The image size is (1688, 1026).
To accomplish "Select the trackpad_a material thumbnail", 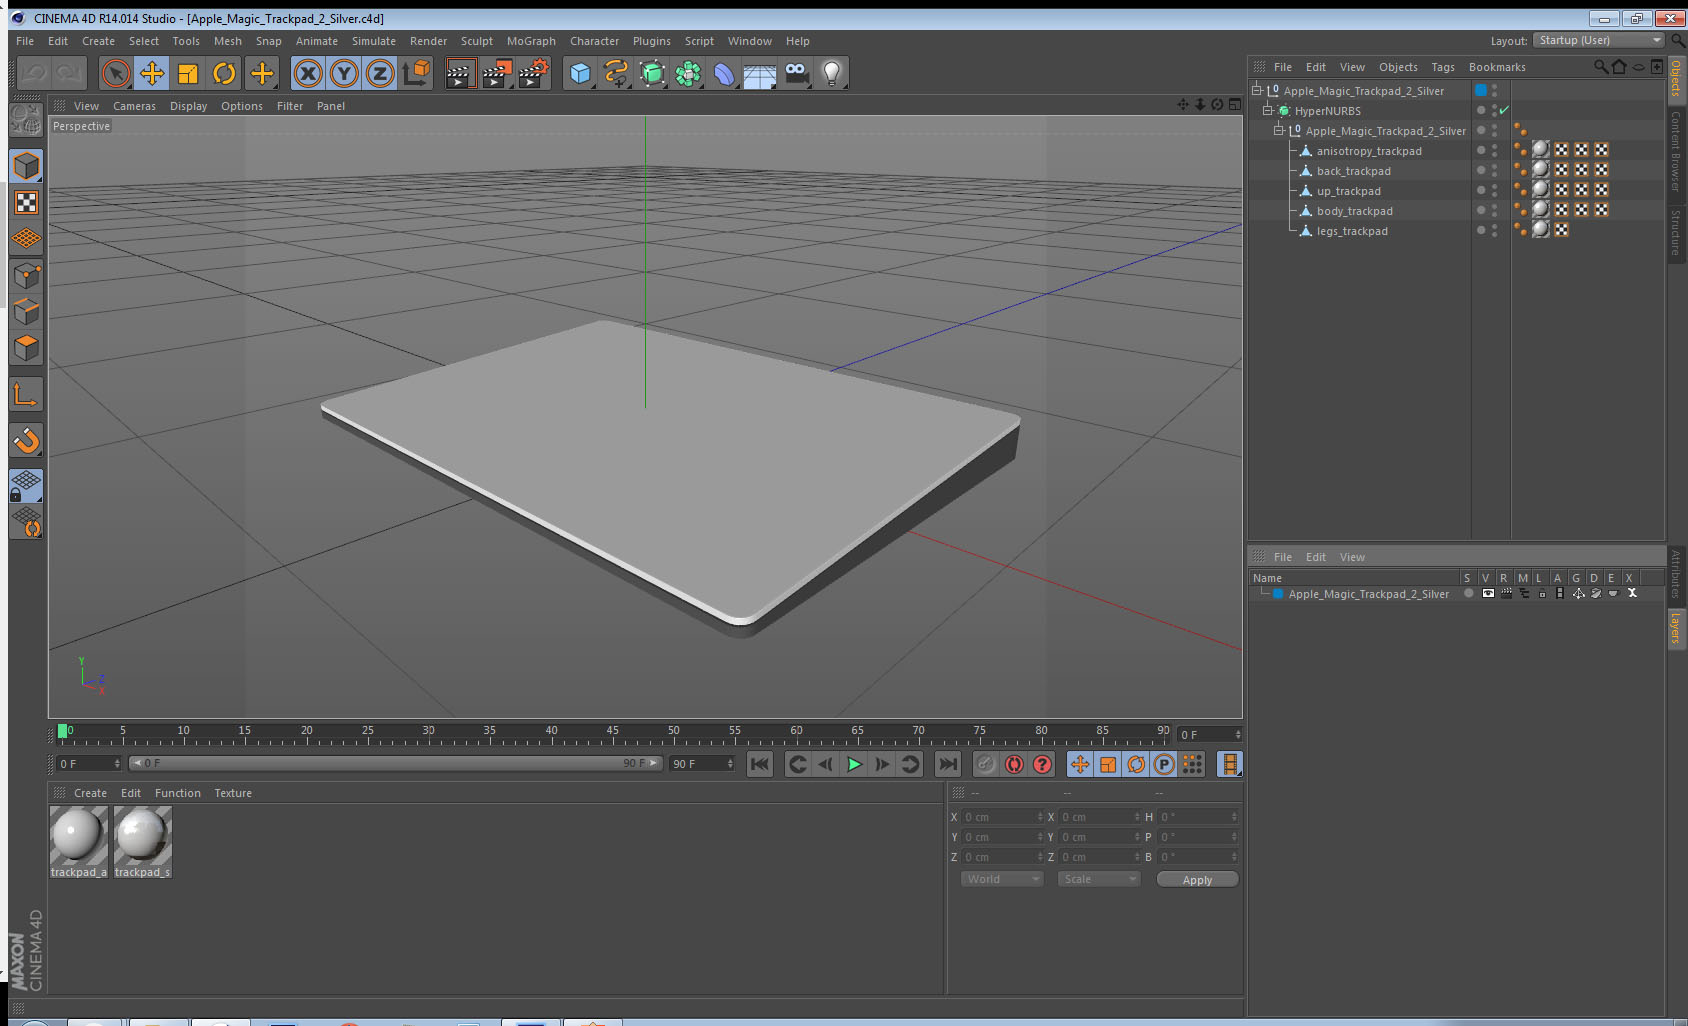I will [78, 842].
